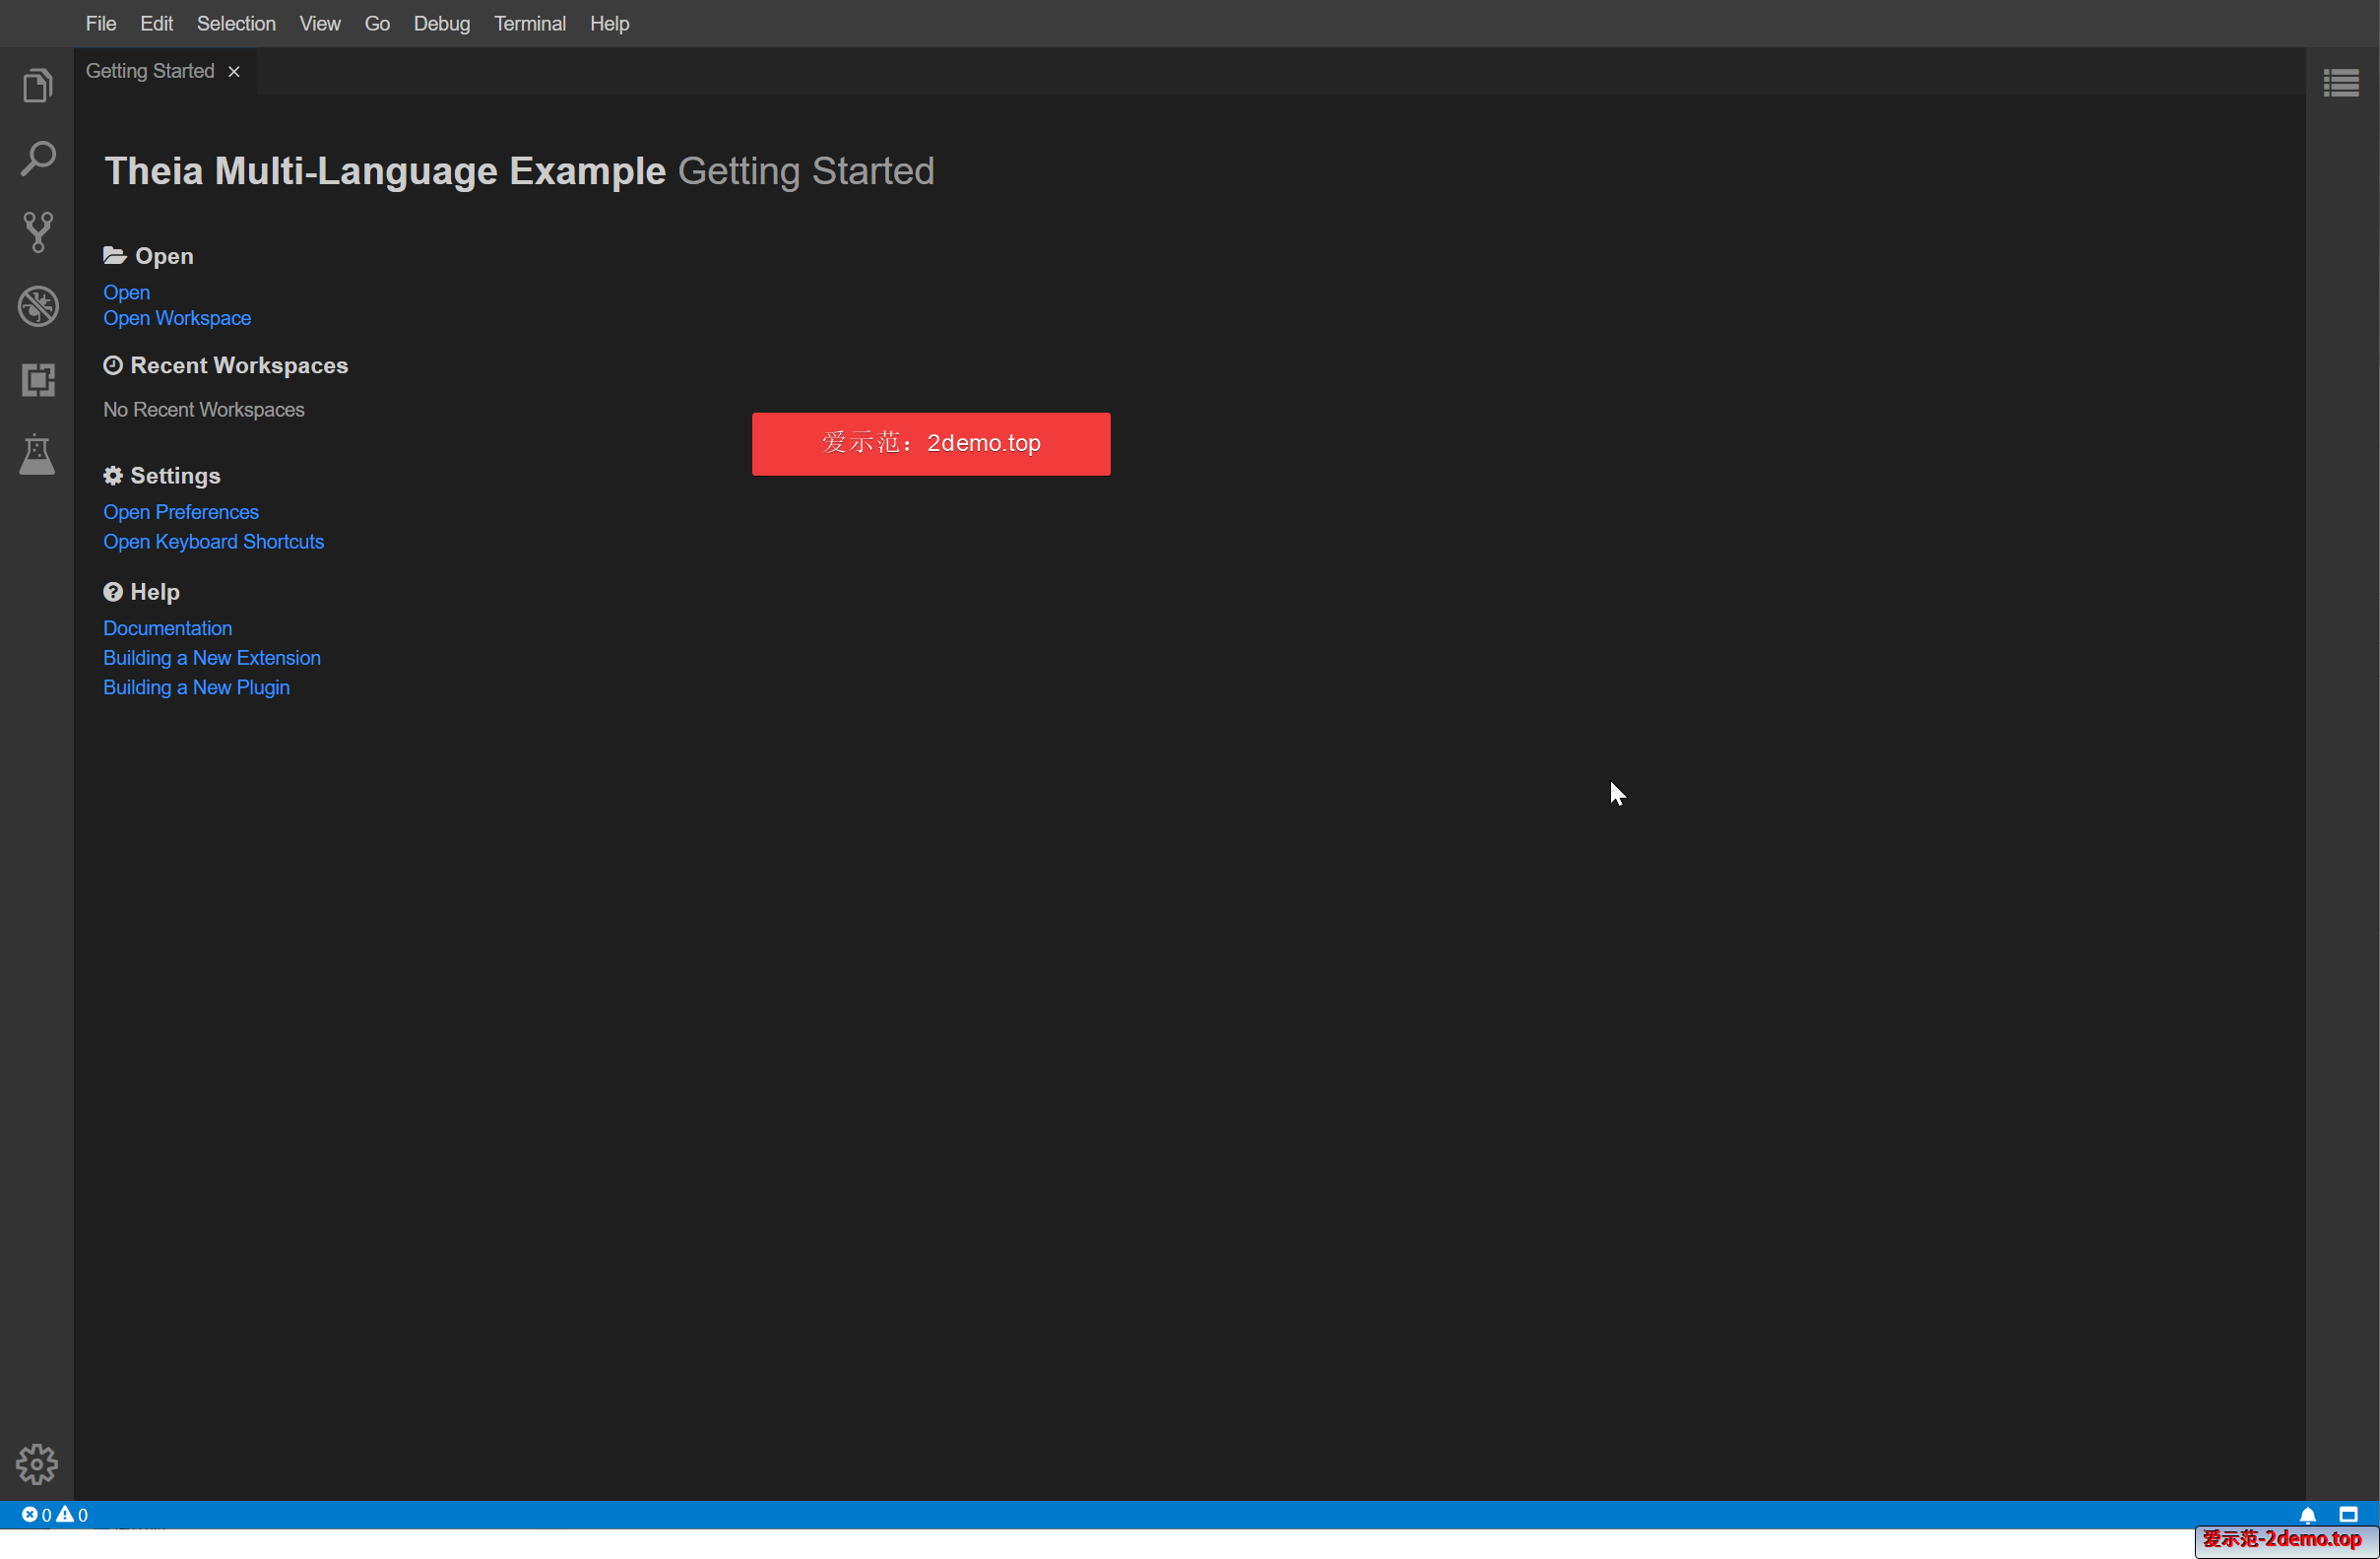This screenshot has width=2380, height=1559.
Task: Click the notifications bell in status bar
Action: pyautogui.click(x=2307, y=1514)
